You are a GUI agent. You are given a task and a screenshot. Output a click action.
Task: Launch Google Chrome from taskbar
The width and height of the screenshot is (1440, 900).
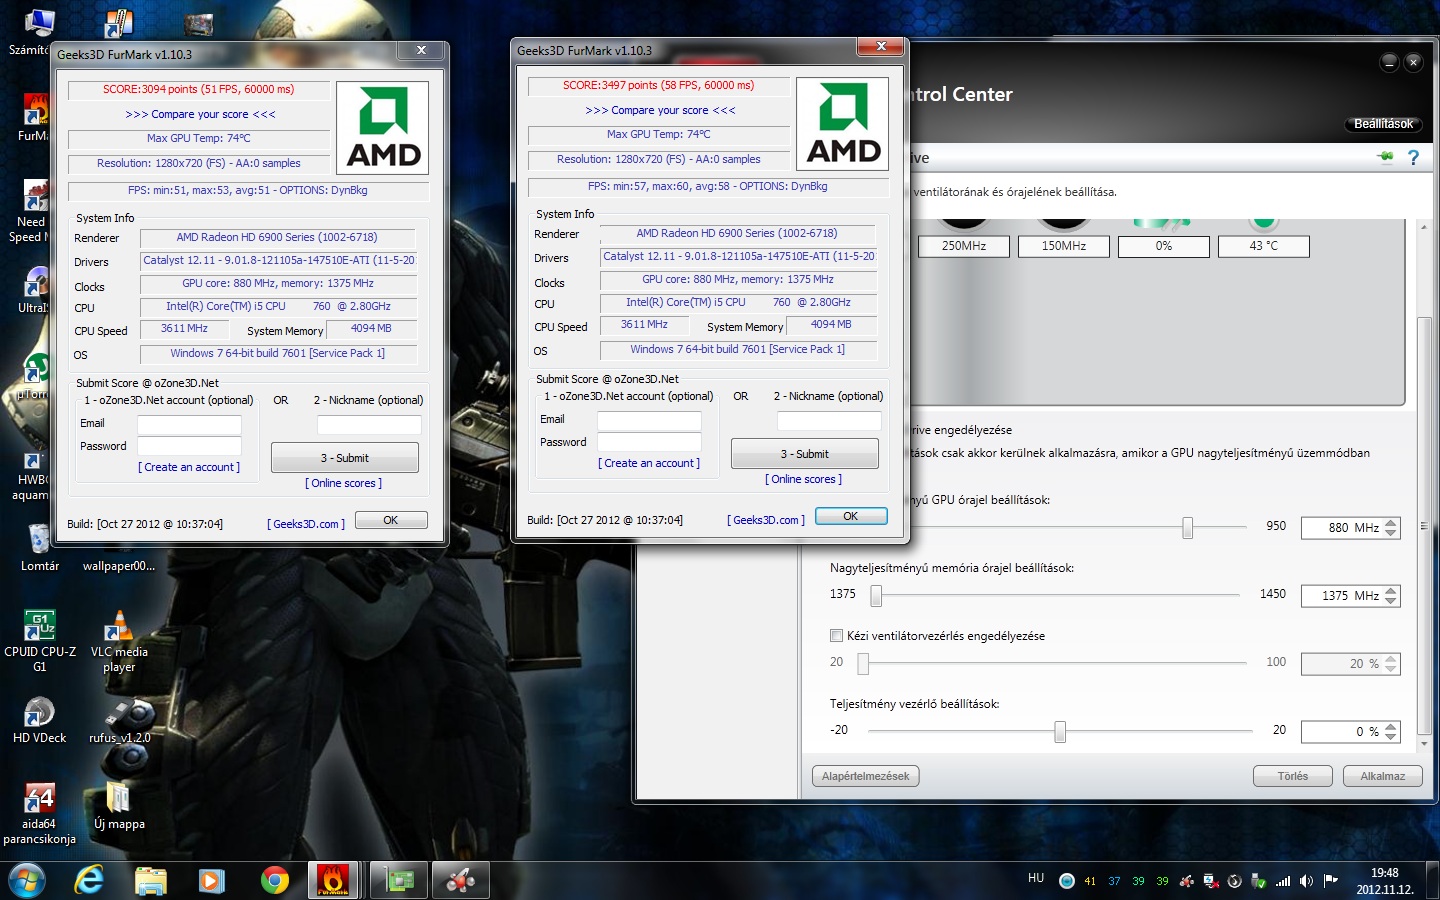pyautogui.click(x=275, y=881)
